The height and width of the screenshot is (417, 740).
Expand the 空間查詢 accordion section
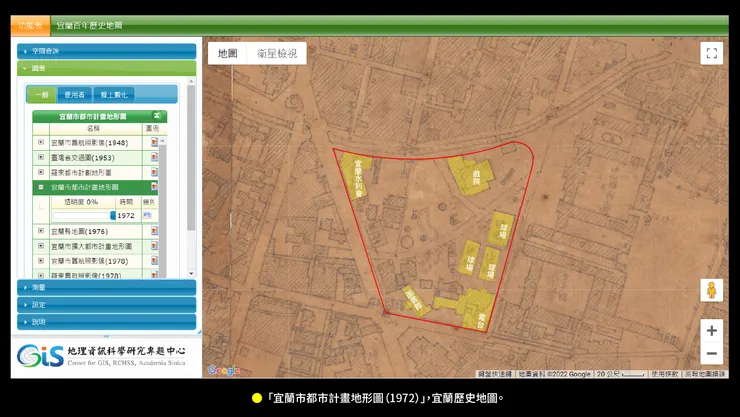[107, 51]
